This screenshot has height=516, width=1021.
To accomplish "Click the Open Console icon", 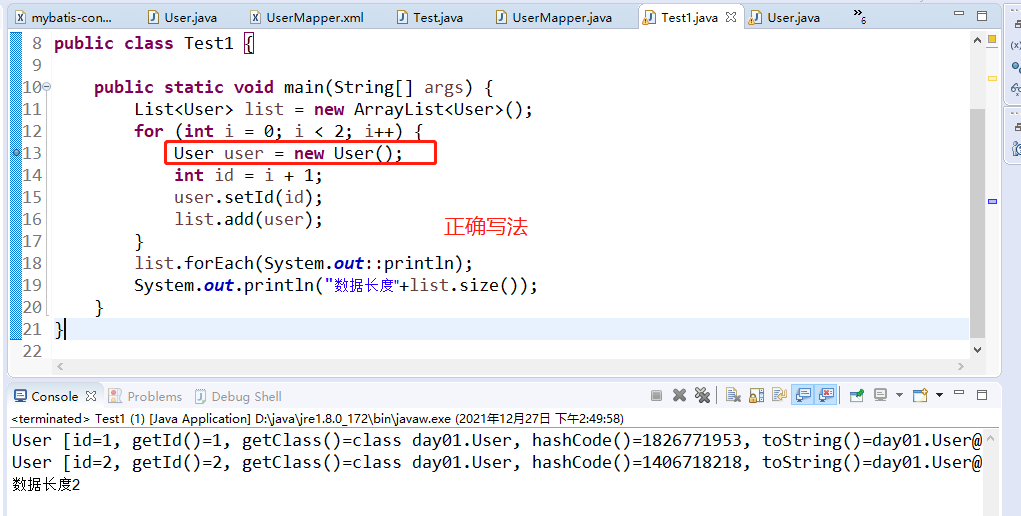I will [920, 395].
